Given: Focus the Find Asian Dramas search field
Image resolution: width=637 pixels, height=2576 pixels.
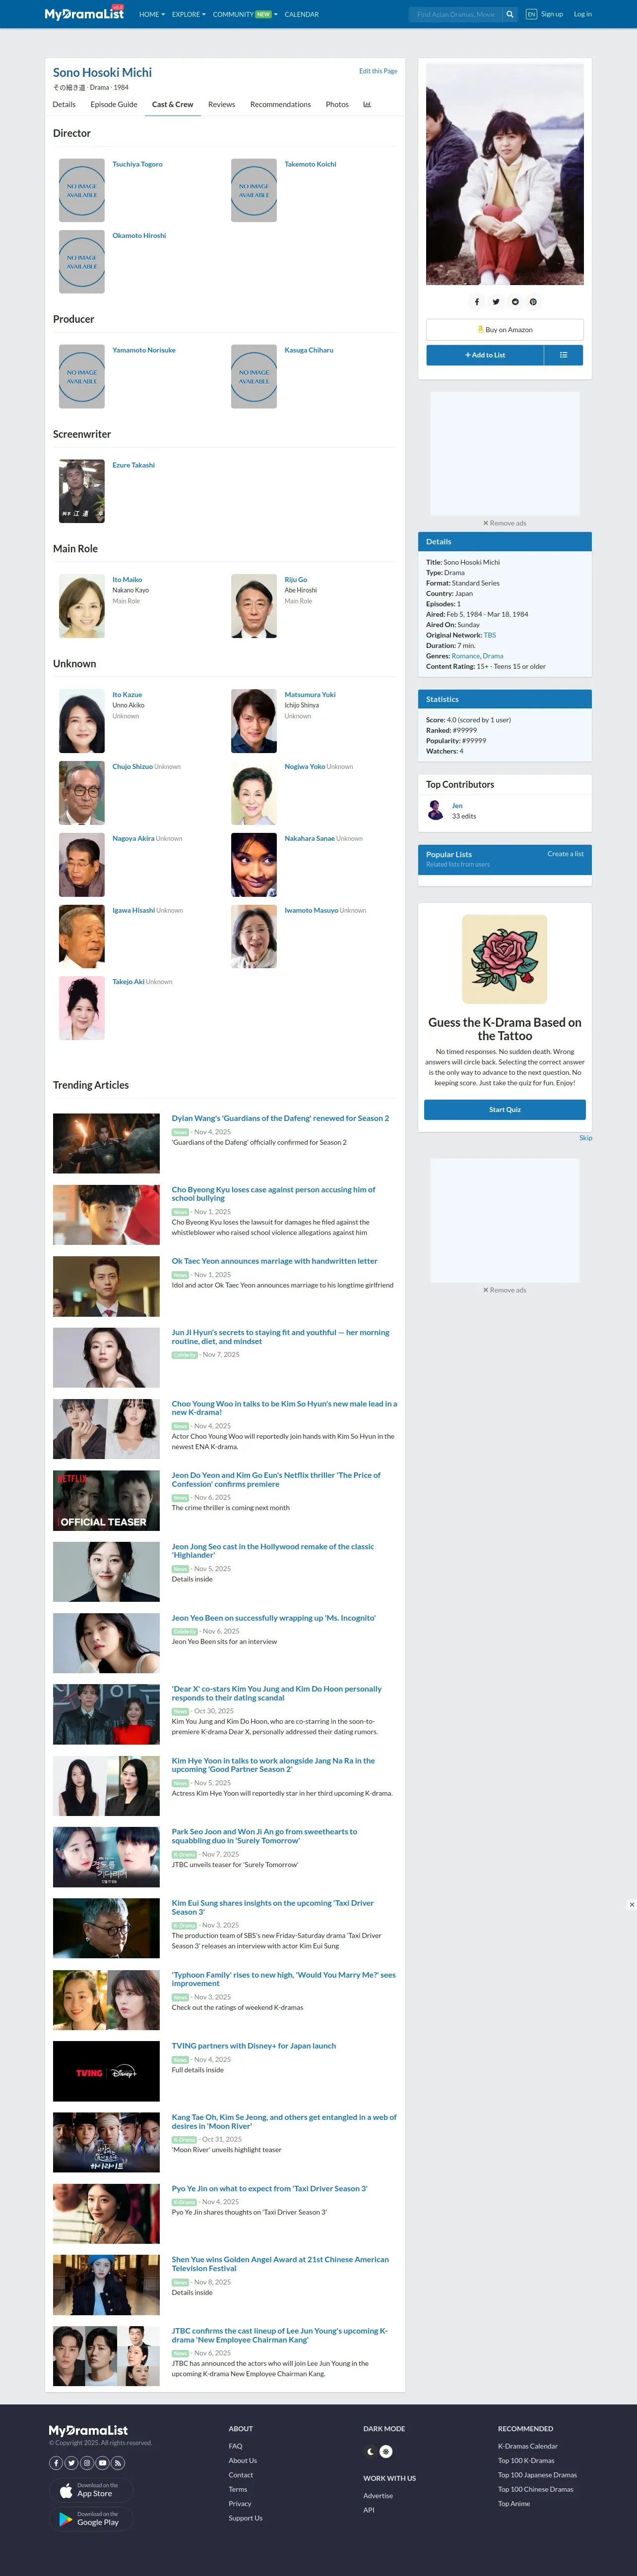Looking at the screenshot, I should point(455,14).
